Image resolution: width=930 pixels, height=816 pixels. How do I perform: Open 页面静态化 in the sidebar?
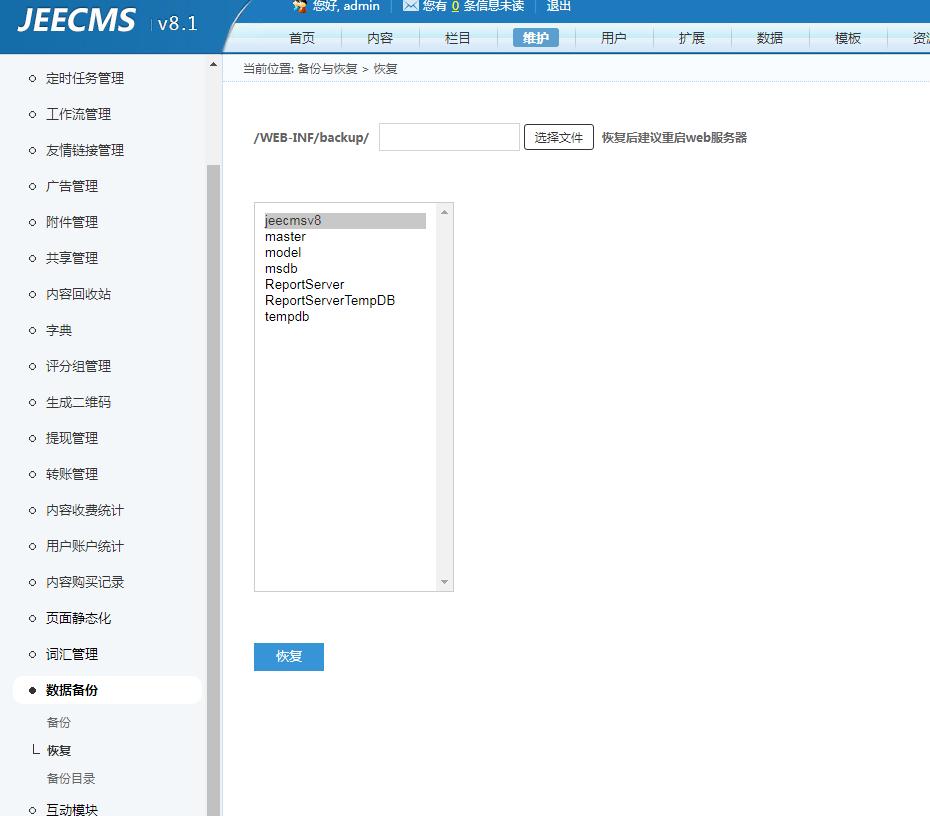[x=78, y=618]
